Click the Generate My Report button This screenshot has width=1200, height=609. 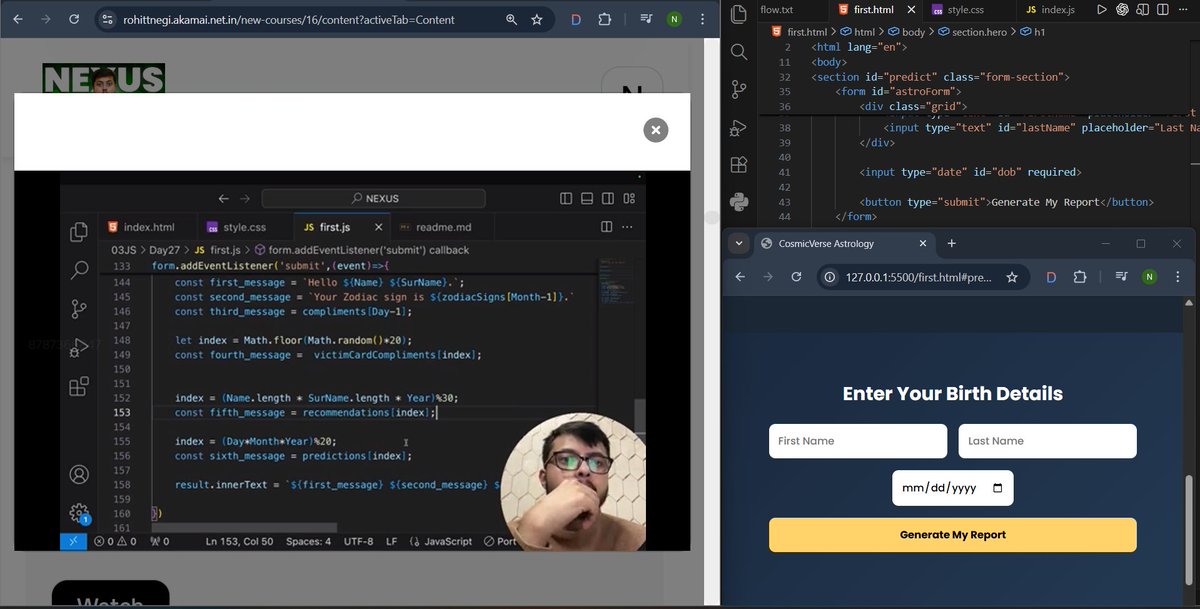952,534
